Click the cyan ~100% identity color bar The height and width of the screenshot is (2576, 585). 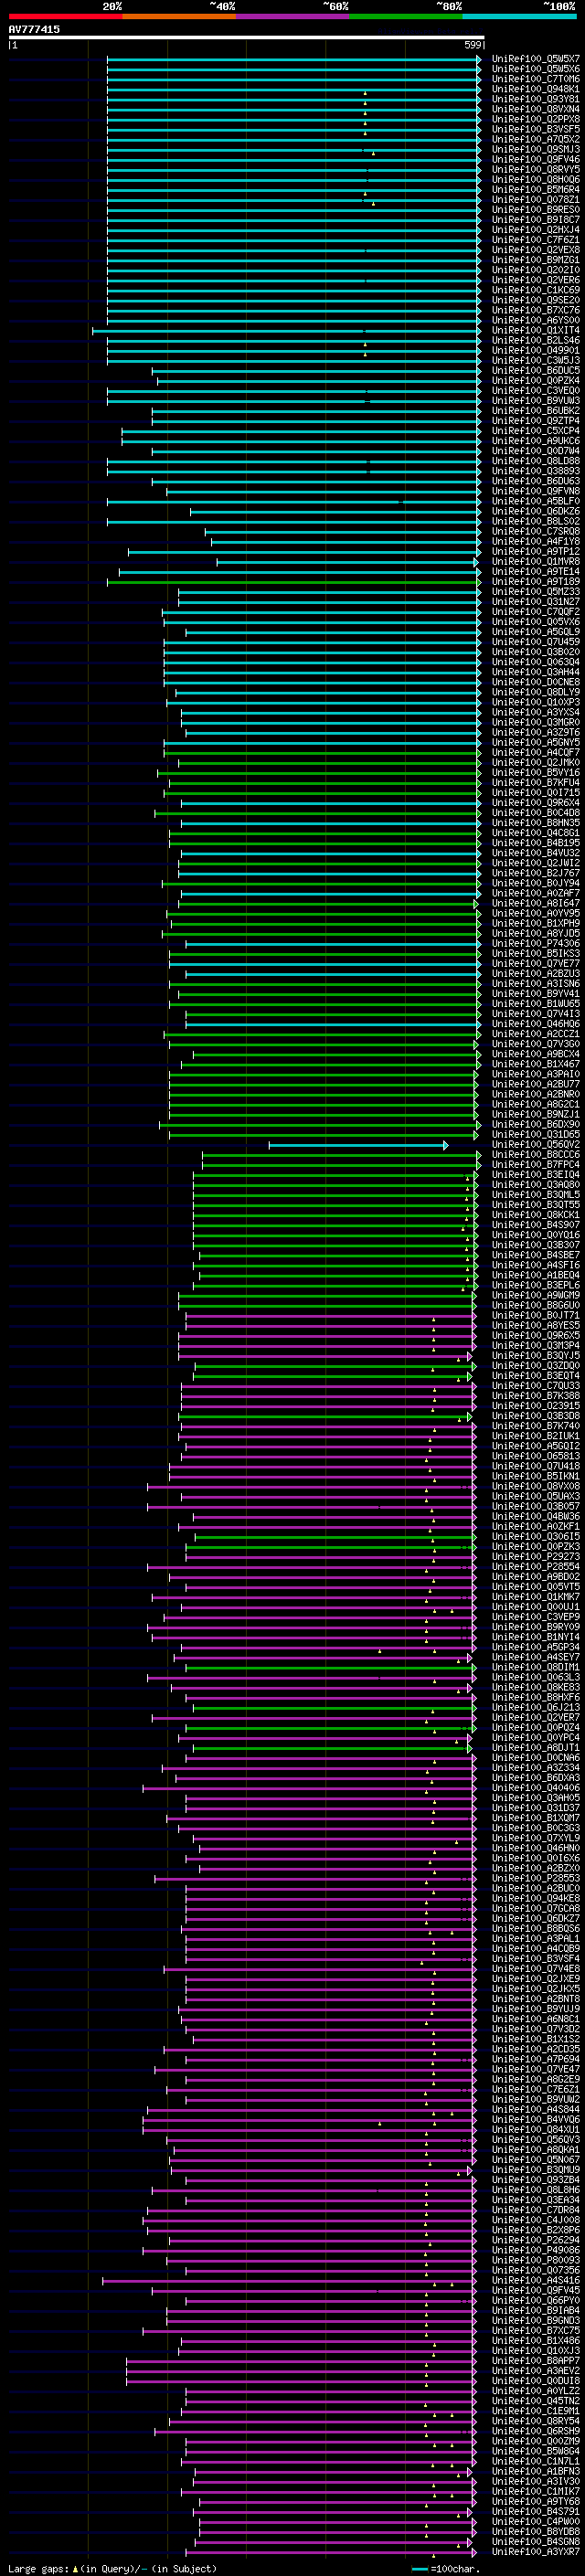coord(519,17)
